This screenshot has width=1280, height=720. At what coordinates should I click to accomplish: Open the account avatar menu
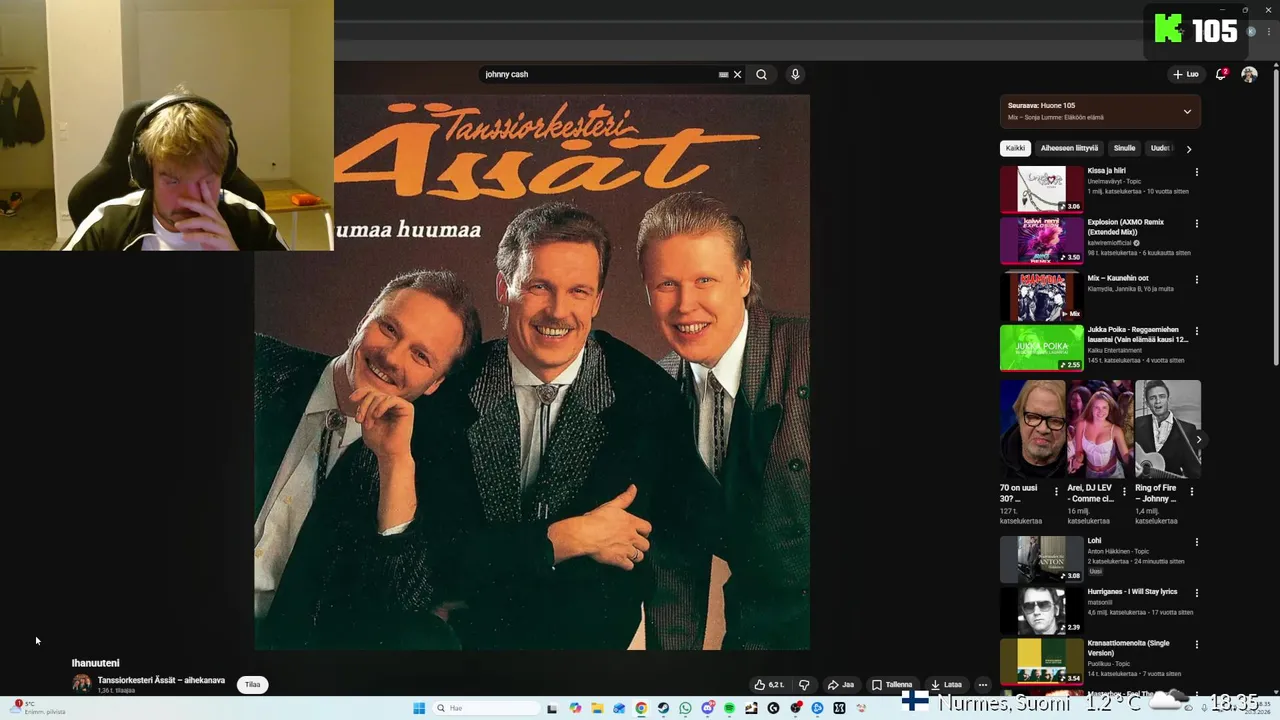(1249, 74)
